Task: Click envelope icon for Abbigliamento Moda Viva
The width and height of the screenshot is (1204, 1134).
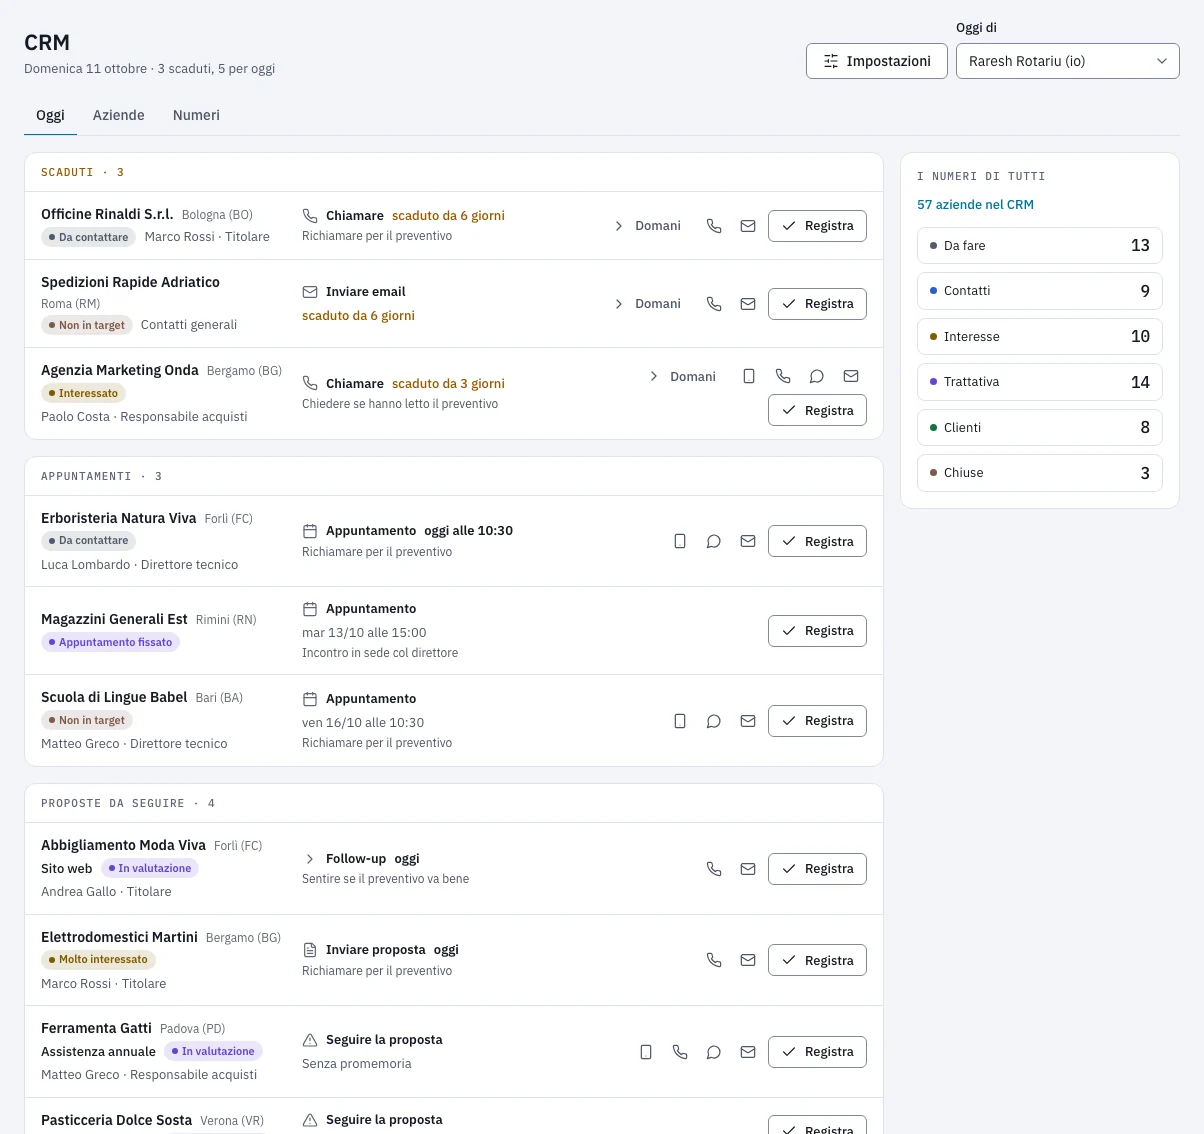Action: coord(748,869)
